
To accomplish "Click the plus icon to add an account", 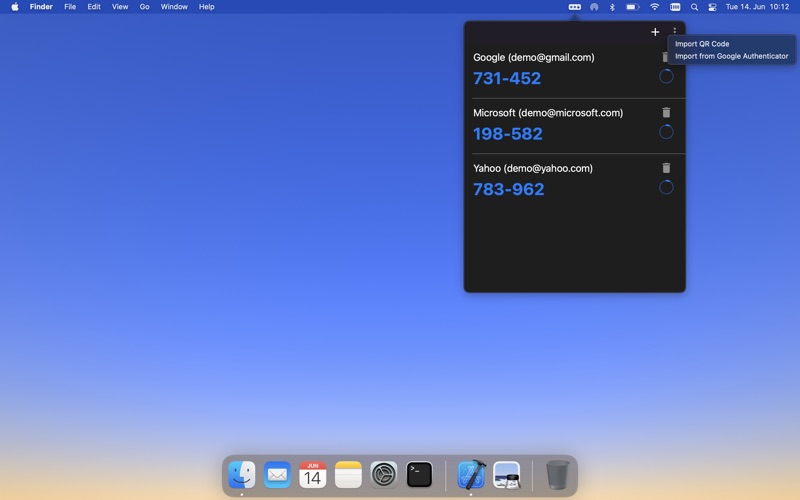I will pos(655,32).
